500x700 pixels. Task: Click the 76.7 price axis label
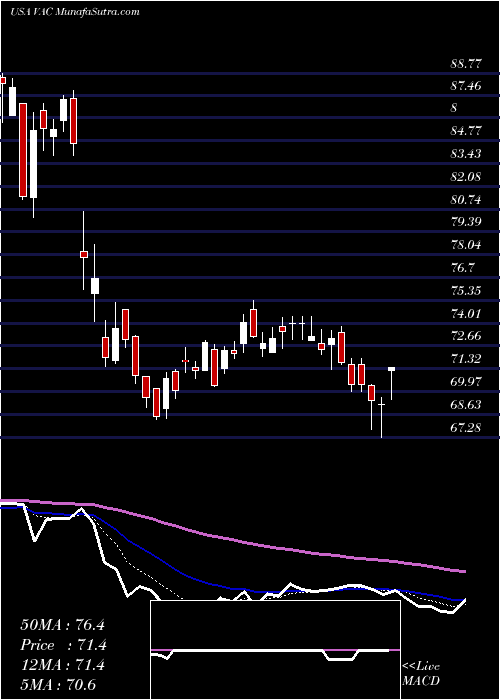click(x=463, y=268)
